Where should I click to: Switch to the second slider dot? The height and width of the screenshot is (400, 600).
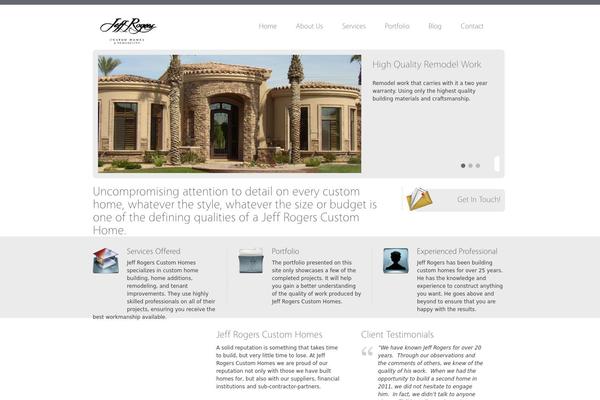pos(470,166)
